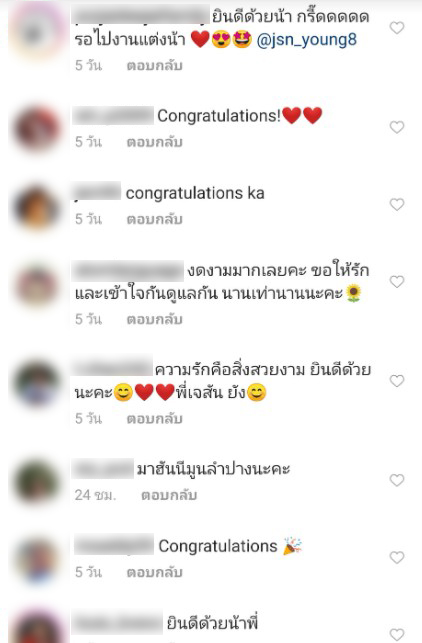Like the 'congratulations ka' comment

point(397,204)
